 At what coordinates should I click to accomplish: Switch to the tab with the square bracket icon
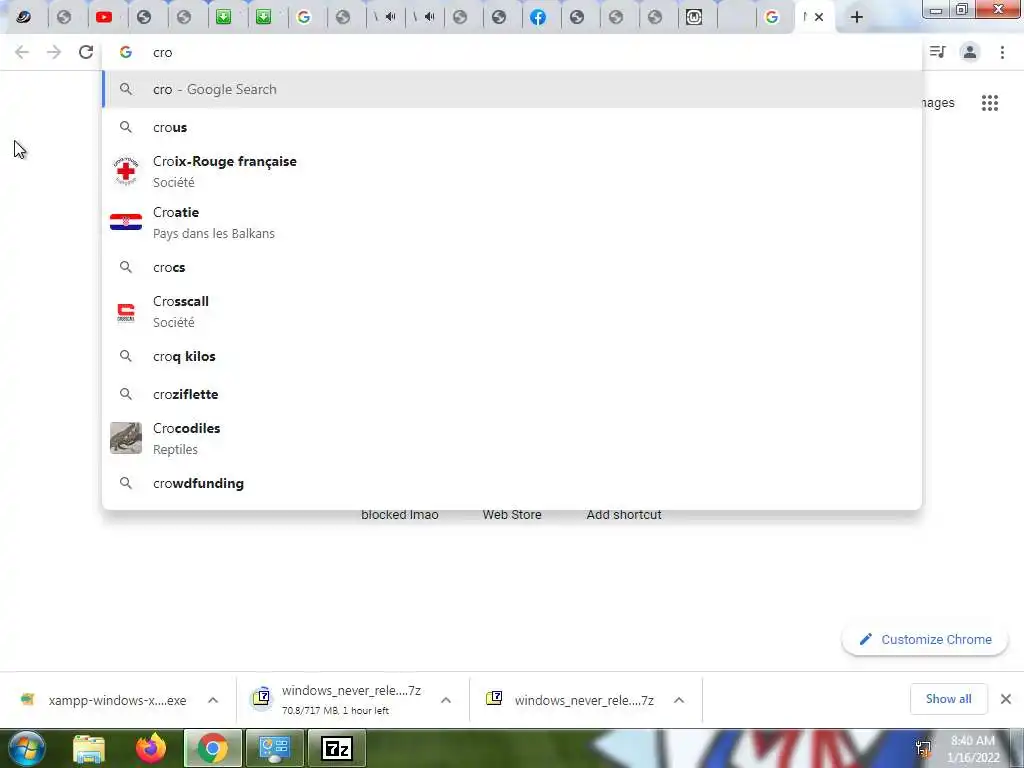(694, 17)
